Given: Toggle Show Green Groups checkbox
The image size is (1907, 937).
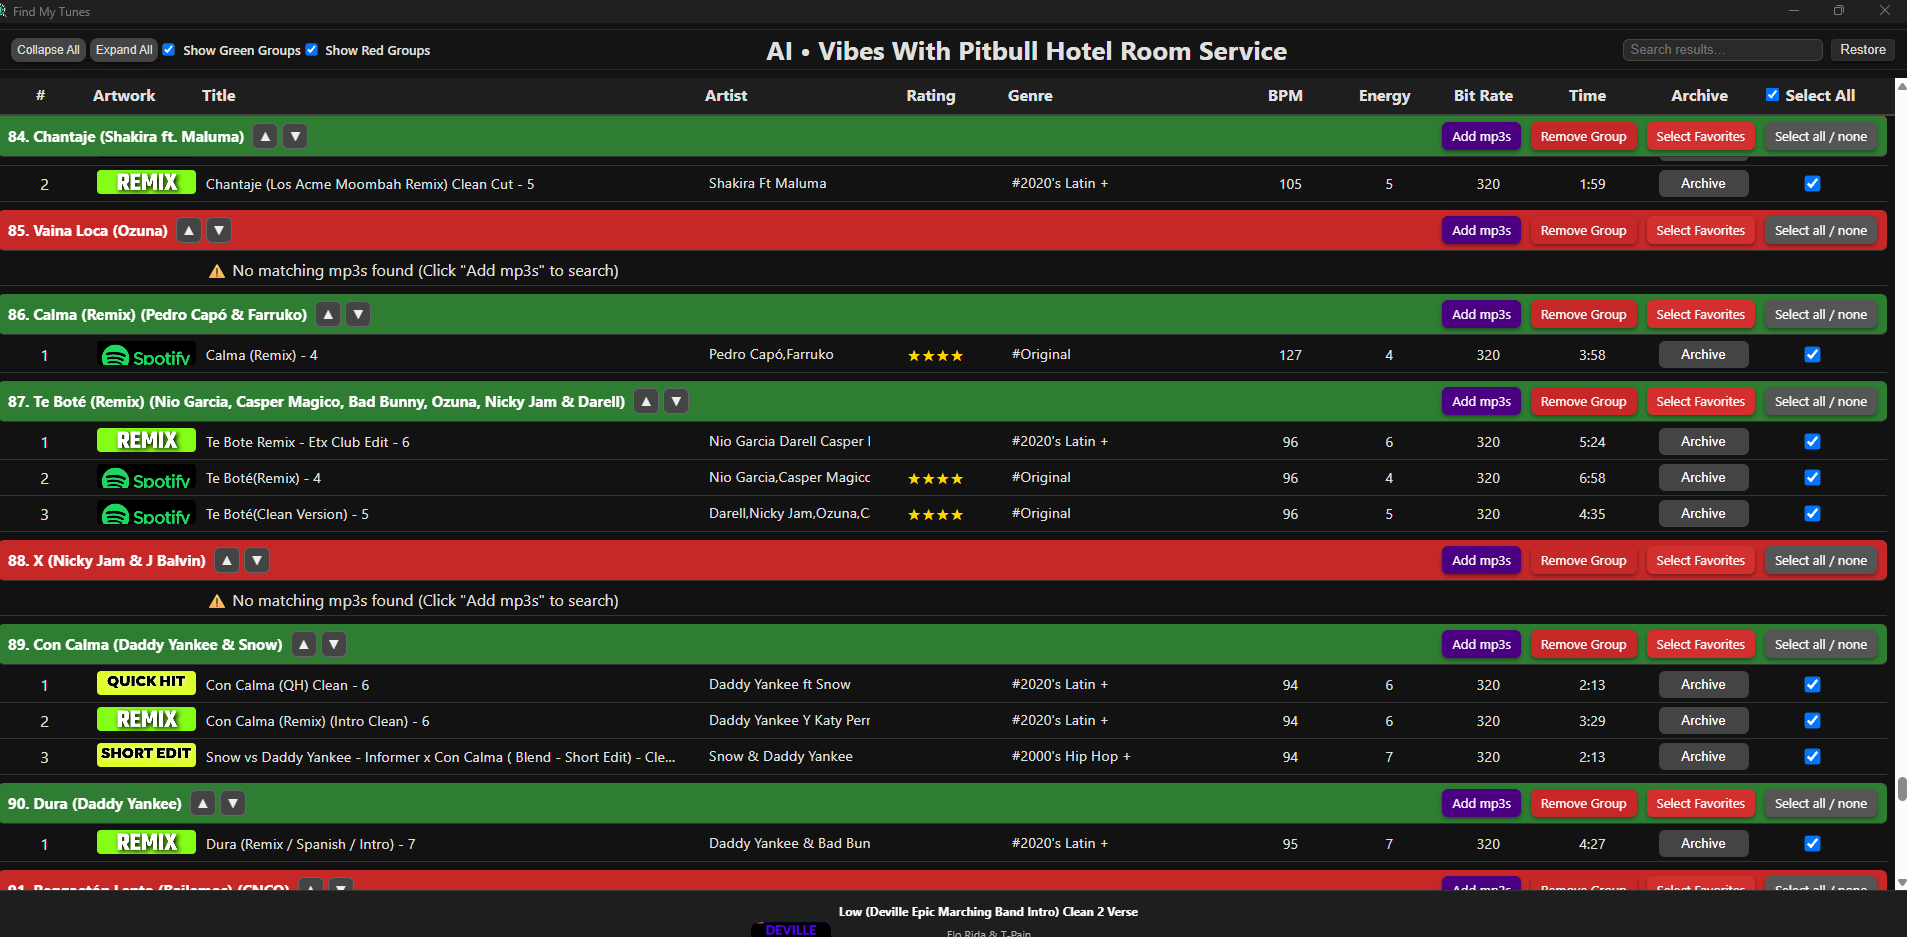Looking at the screenshot, I should [x=169, y=50].
